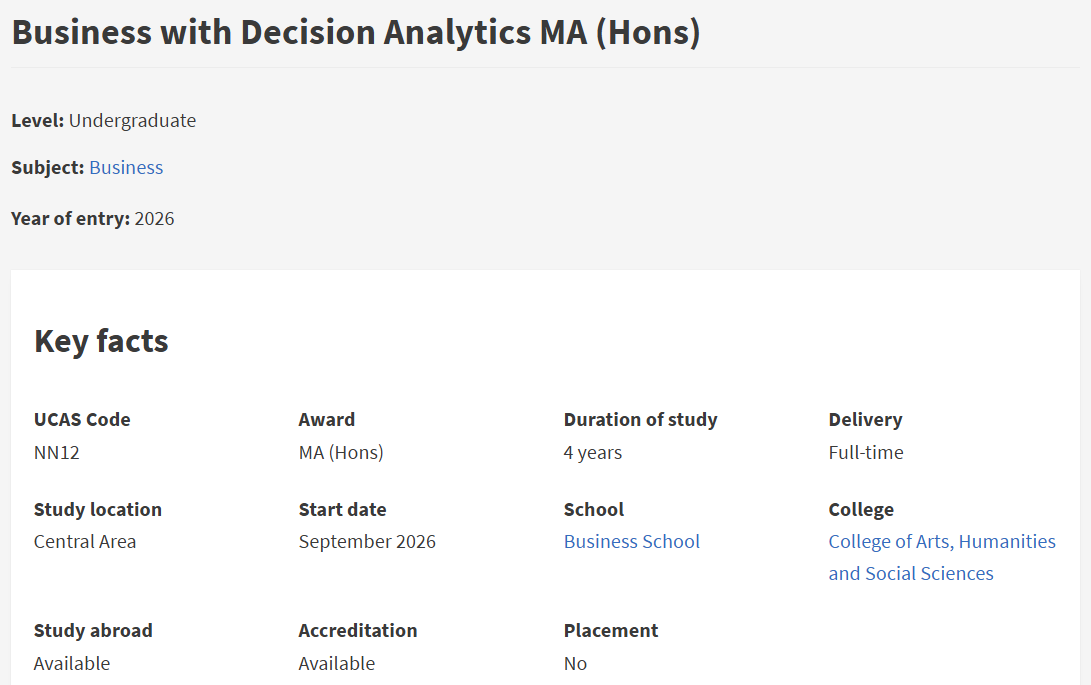This screenshot has width=1091, height=685.
Task: Open the Business subject link
Action: (x=126, y=168)
